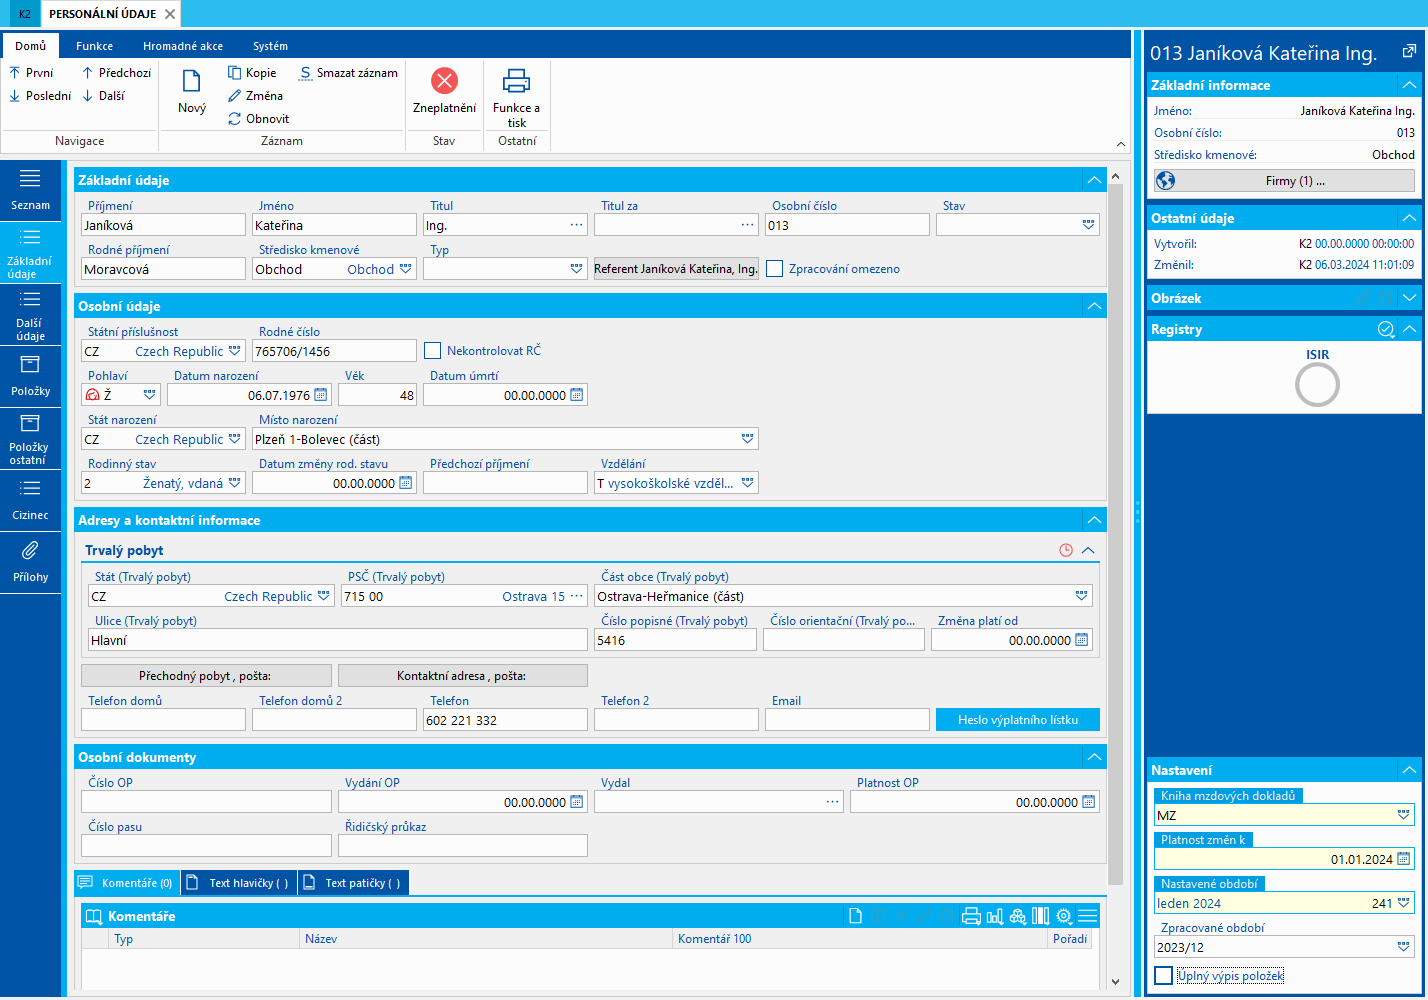Click the Přechodný pobyt, pošta button
This screenshot has width=1428, height=1000.
[205, 676]
